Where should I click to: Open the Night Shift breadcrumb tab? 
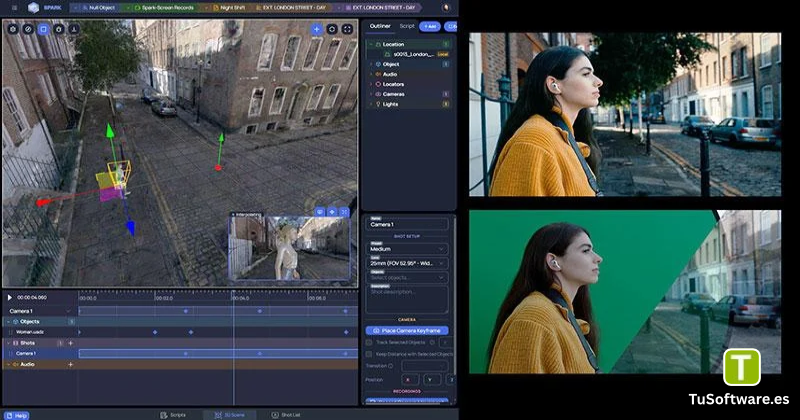click(228, 8)
